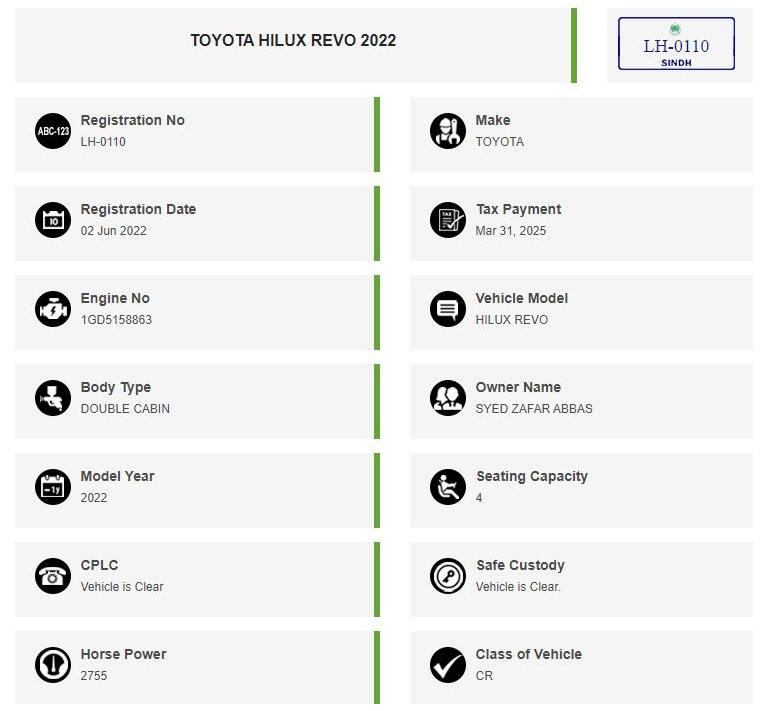Screen dimensions: 770x711
Task: Click the LH-0110 SINDH number plate
Action: 676,44
